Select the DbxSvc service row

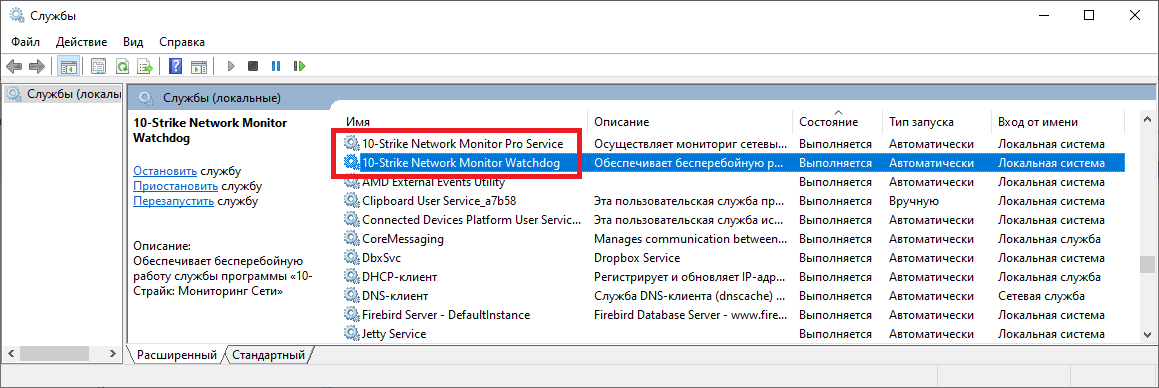click(733, 258)
